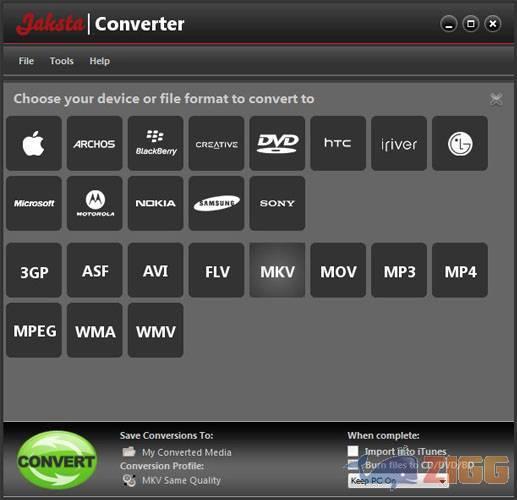Pick the iriver device tile
517x500 pixels.
coord(399,143)
